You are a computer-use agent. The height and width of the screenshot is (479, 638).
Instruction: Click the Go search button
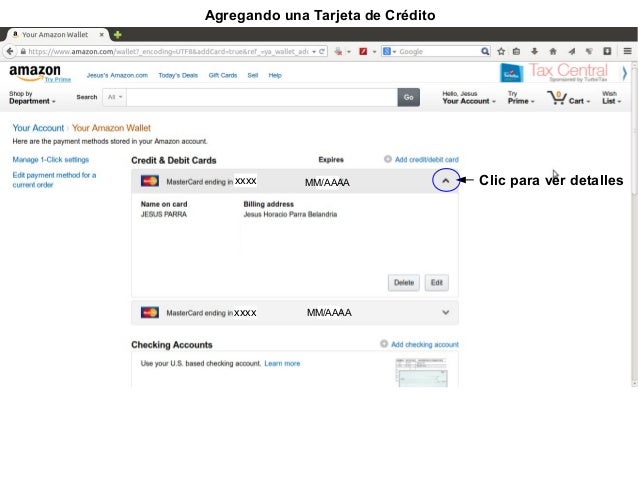[x=409, y=97]
